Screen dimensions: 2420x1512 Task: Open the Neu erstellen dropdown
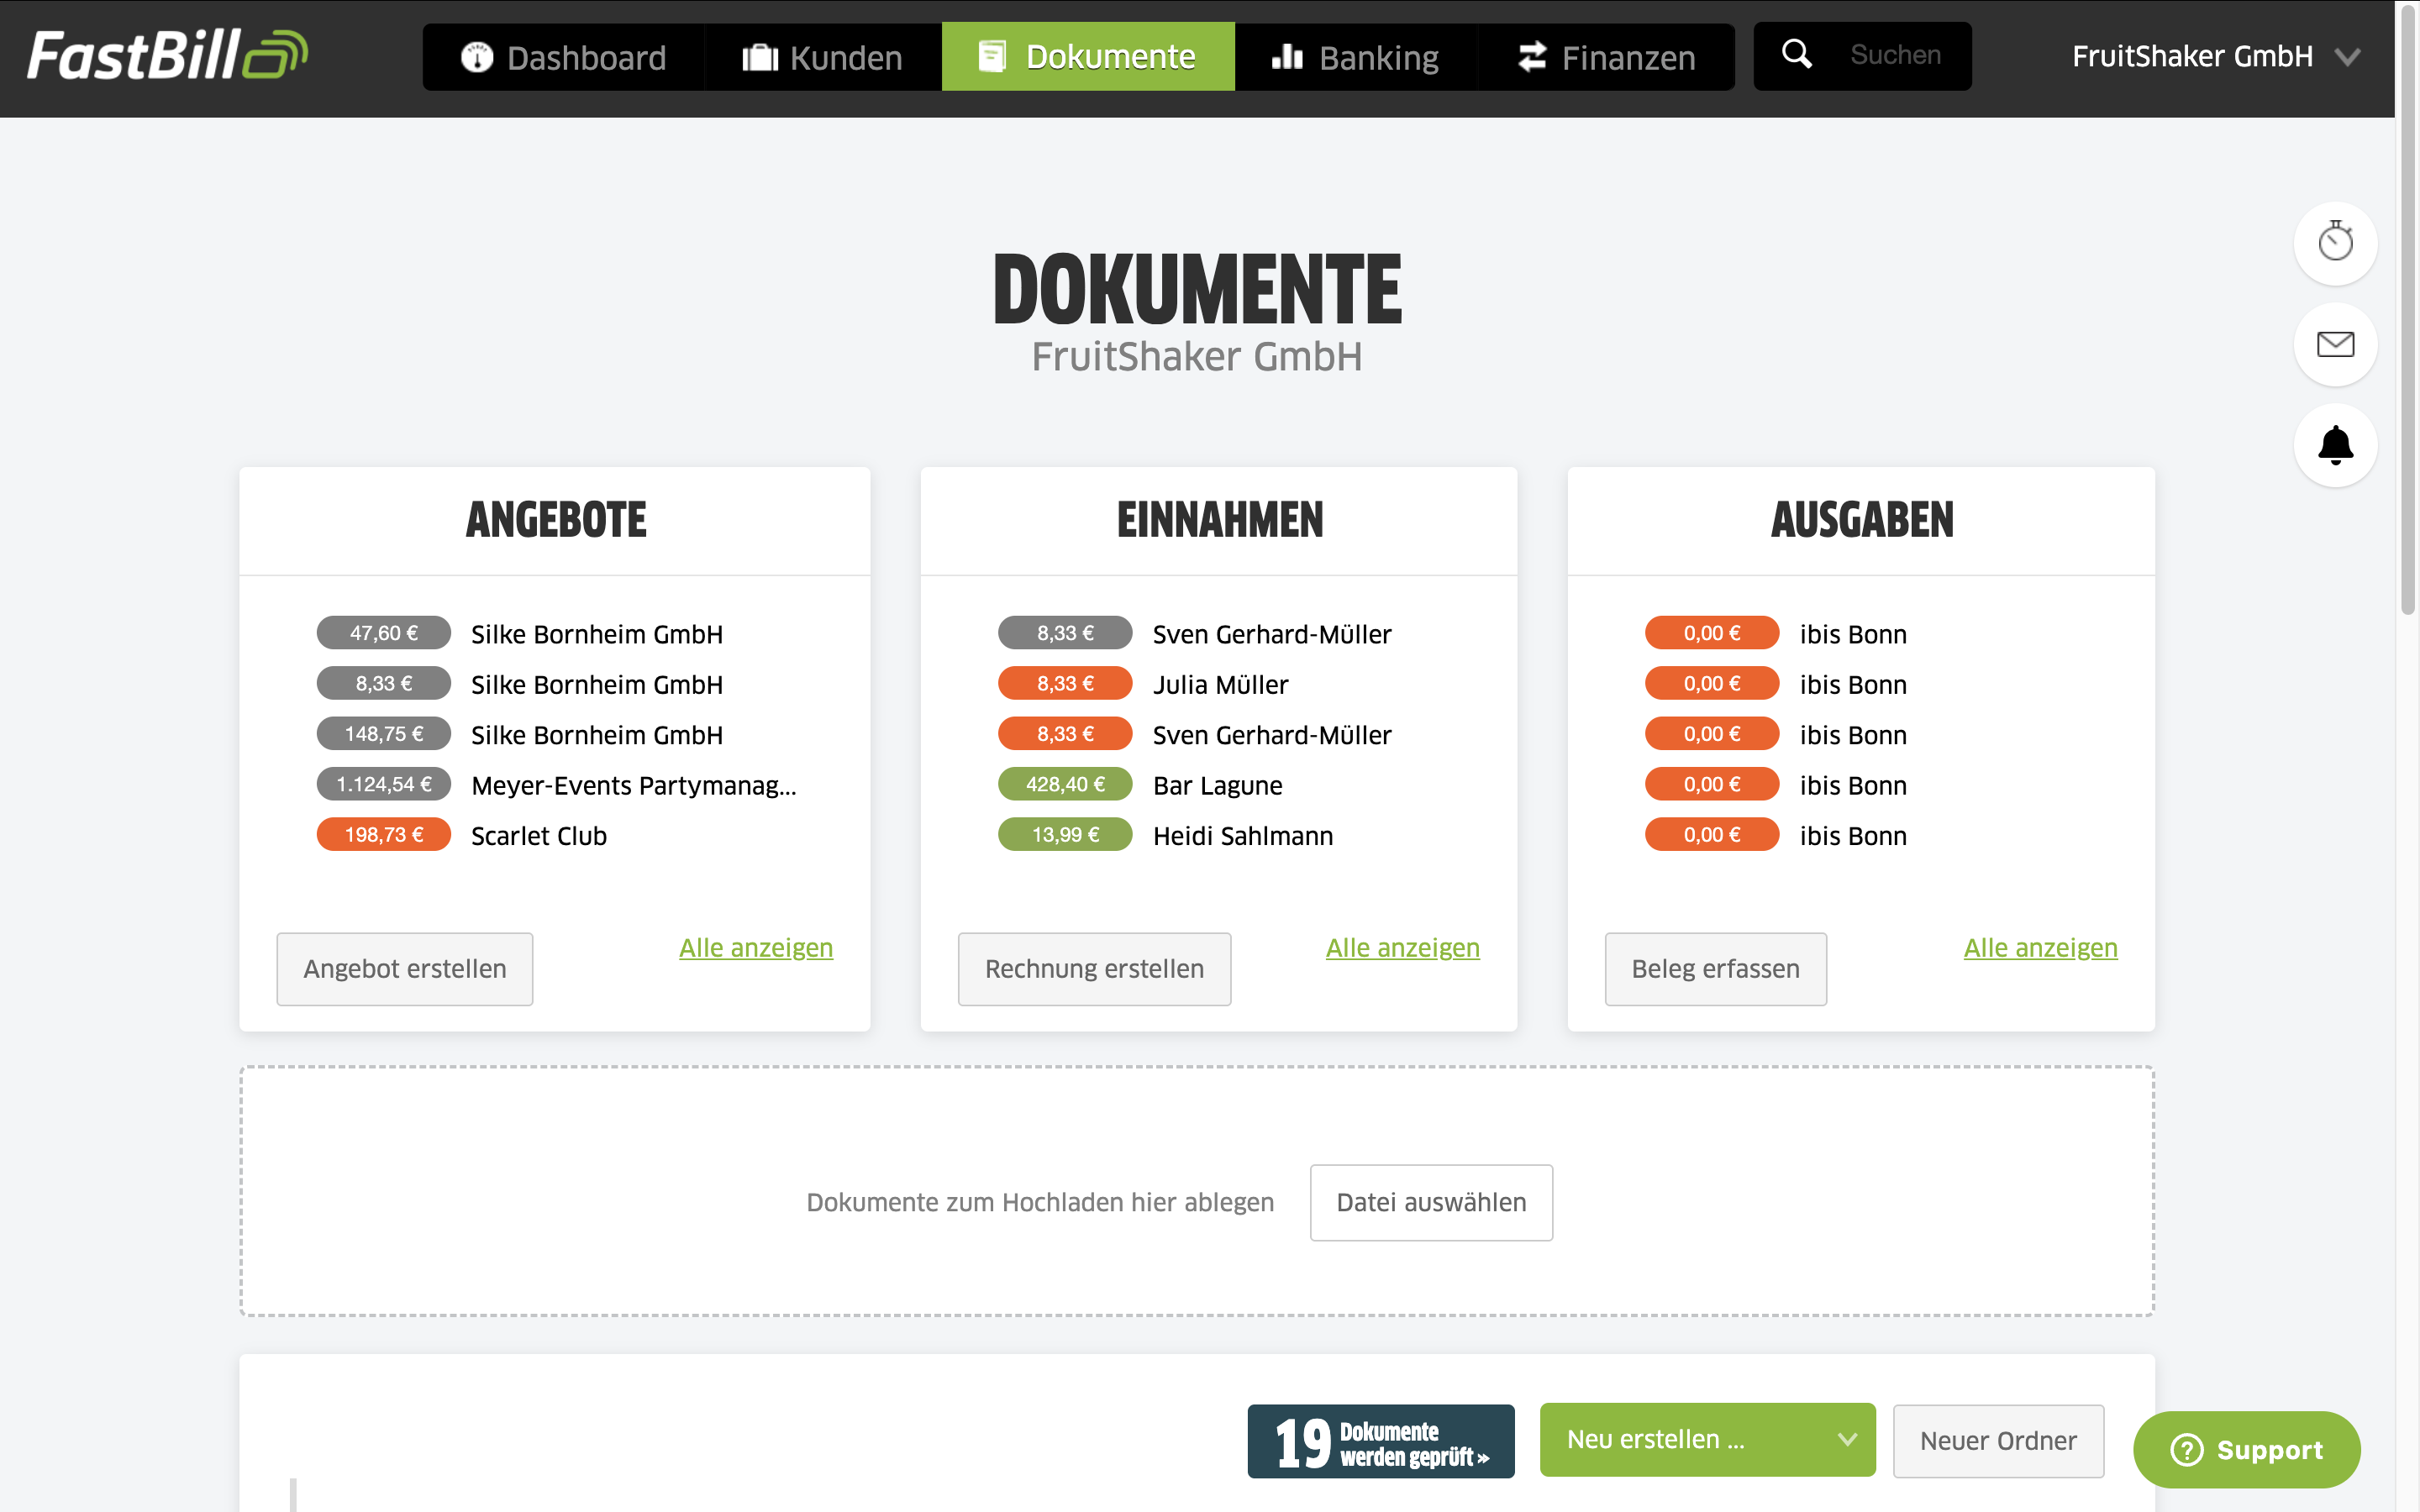[x=1707, y=1439]
